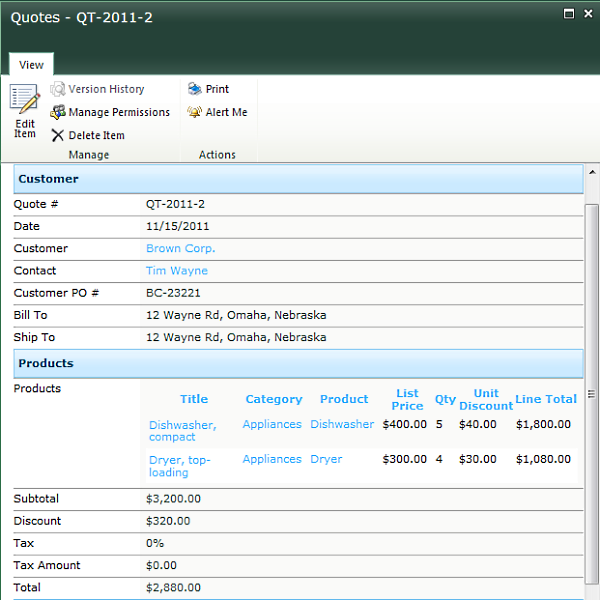Close the Quotes dialog
Screen dimensions: 600x600
(587, 14)
